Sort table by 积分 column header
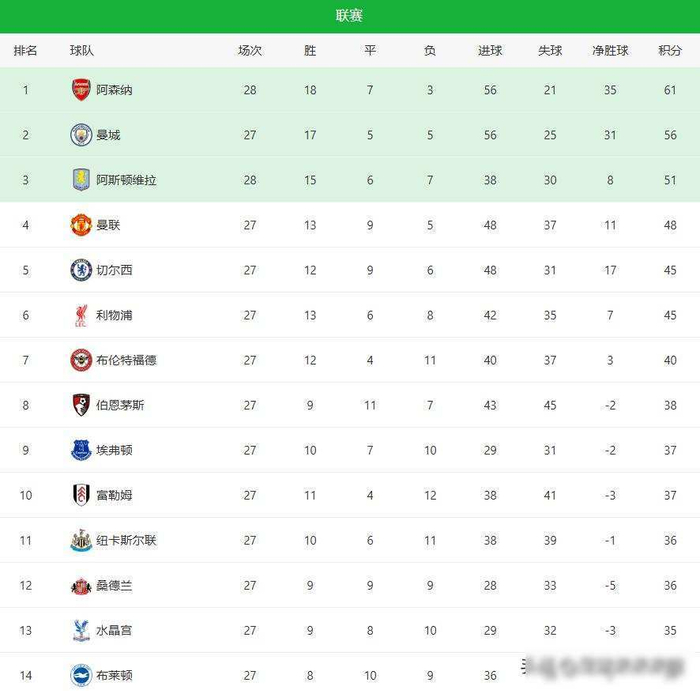 (x=670, y=51)
